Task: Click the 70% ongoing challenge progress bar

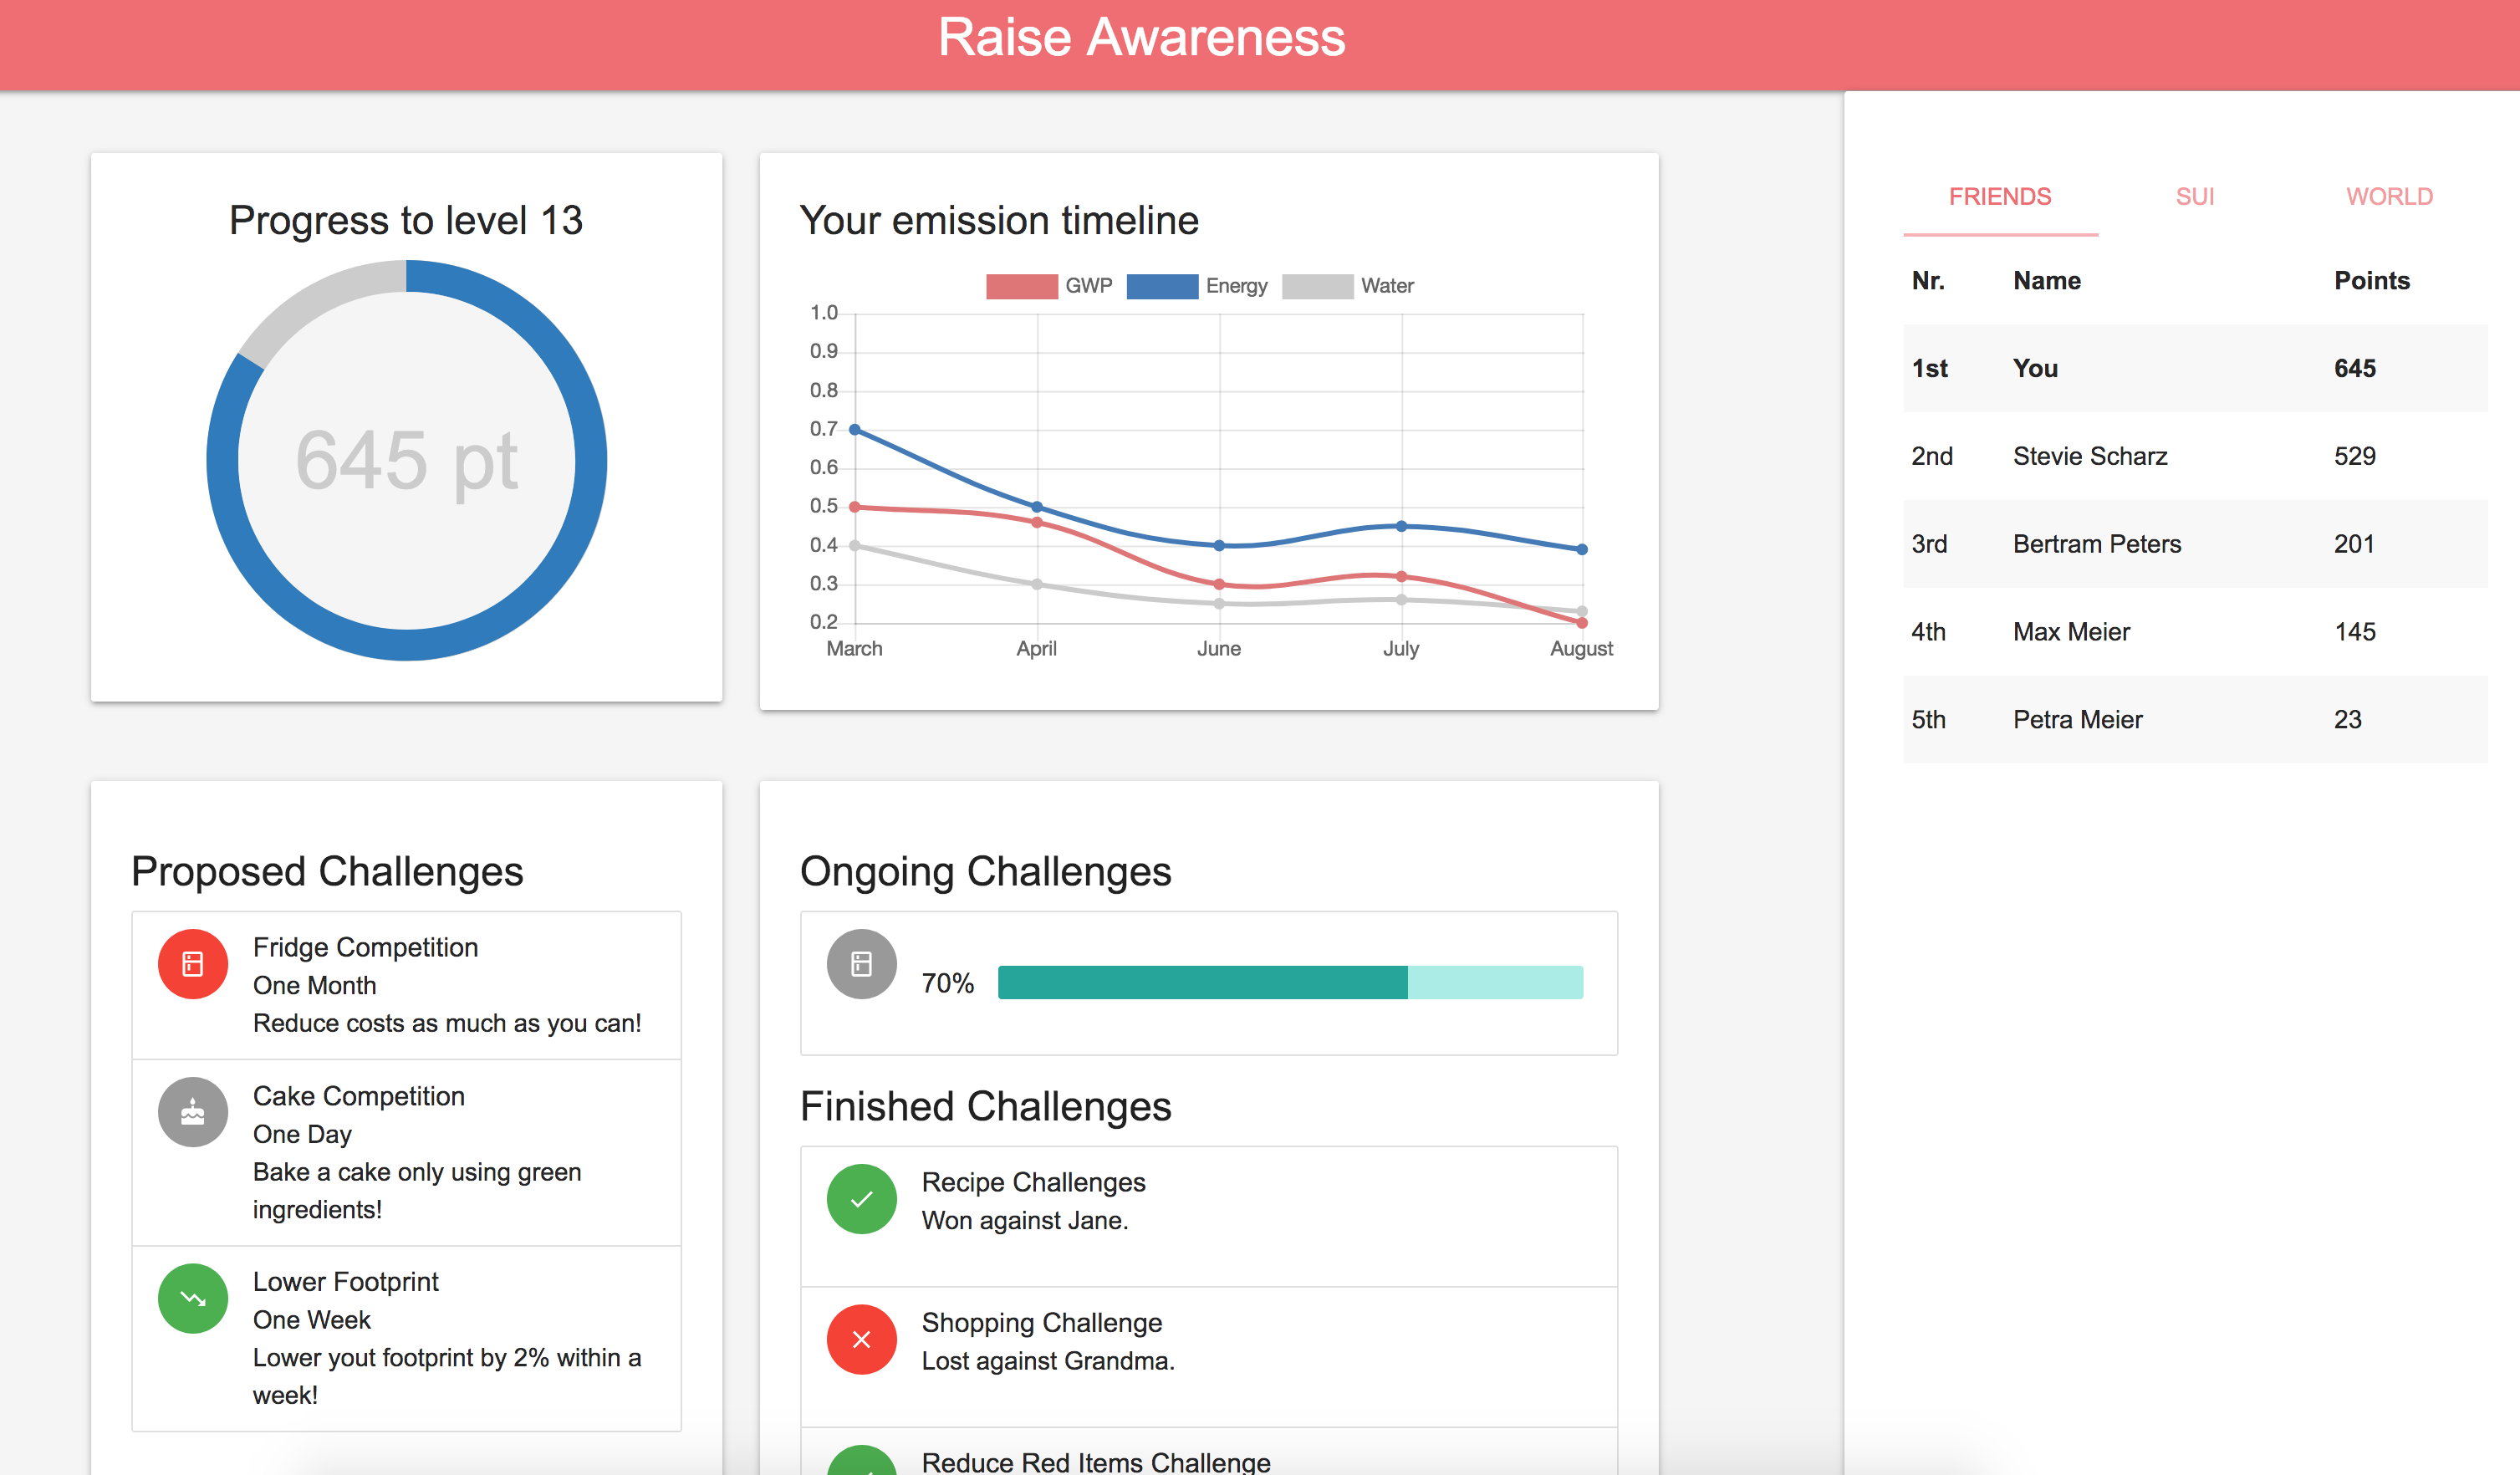Action: coord(1289,982)
